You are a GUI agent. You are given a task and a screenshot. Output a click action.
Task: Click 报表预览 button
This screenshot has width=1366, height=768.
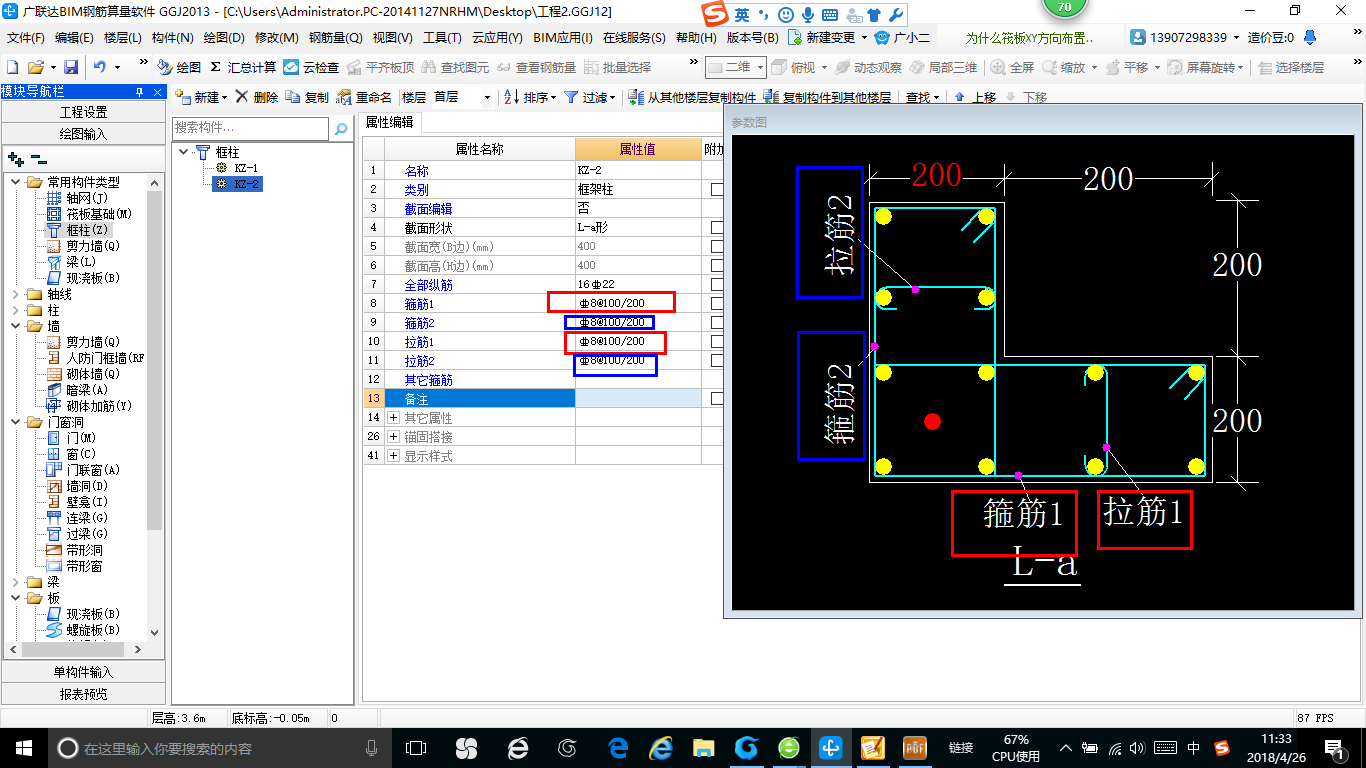(83, 693)
